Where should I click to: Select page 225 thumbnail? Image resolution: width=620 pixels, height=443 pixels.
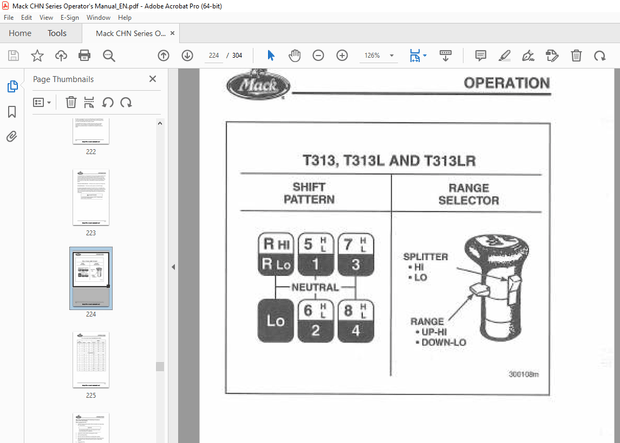[91, 360]
